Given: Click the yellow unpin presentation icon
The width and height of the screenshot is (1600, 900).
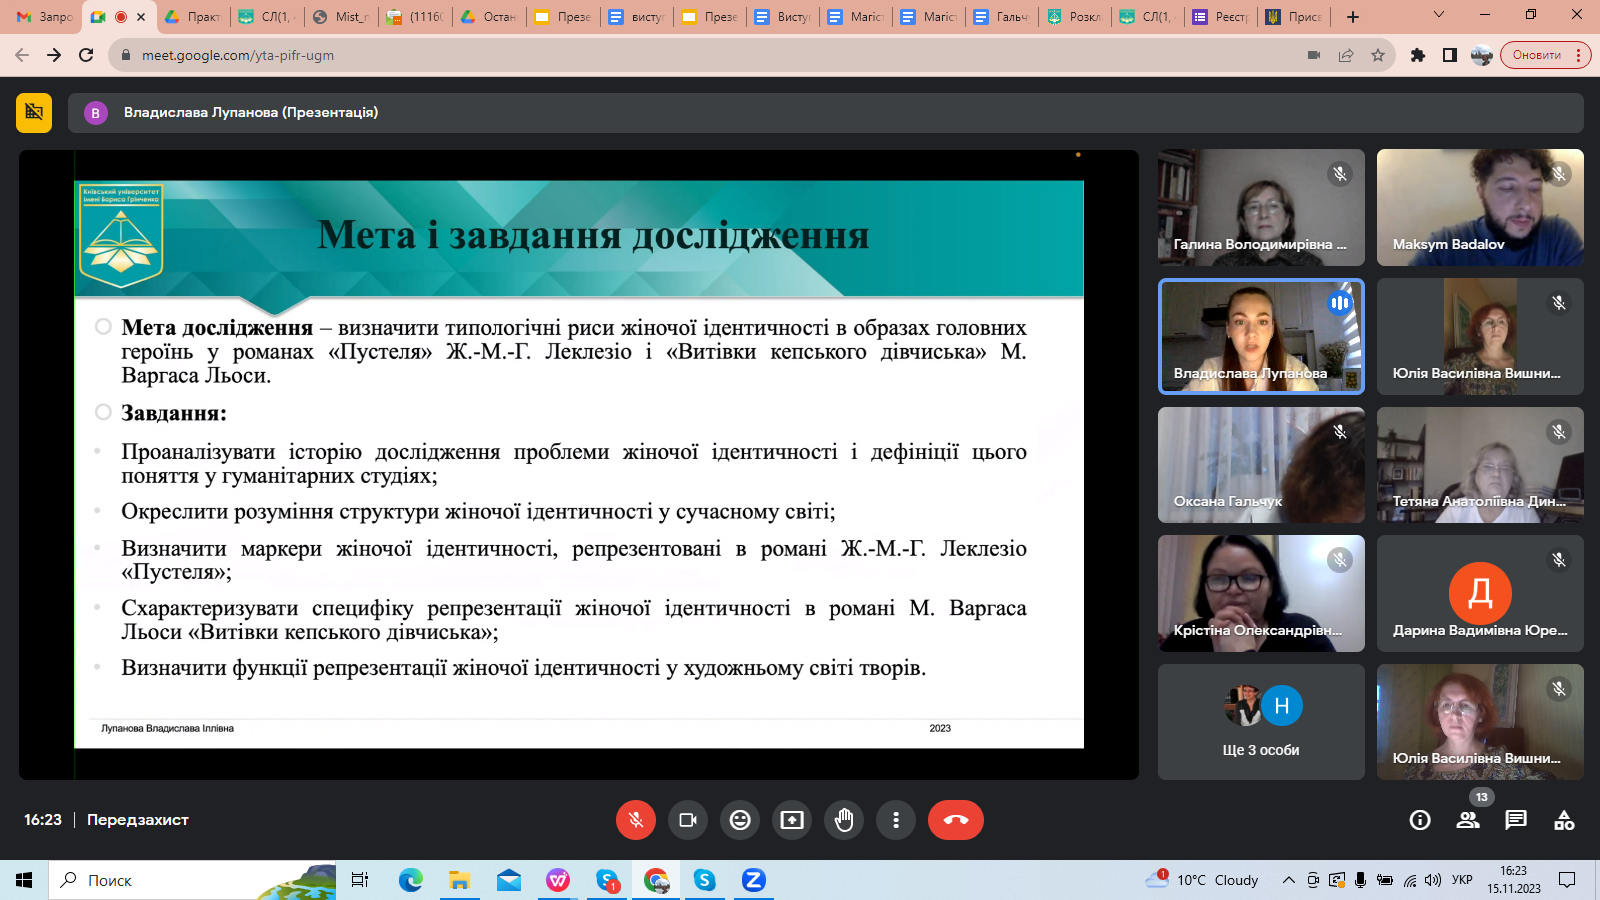Looking at the screenshot, I should pyautogui.click(x=34, y=113).
